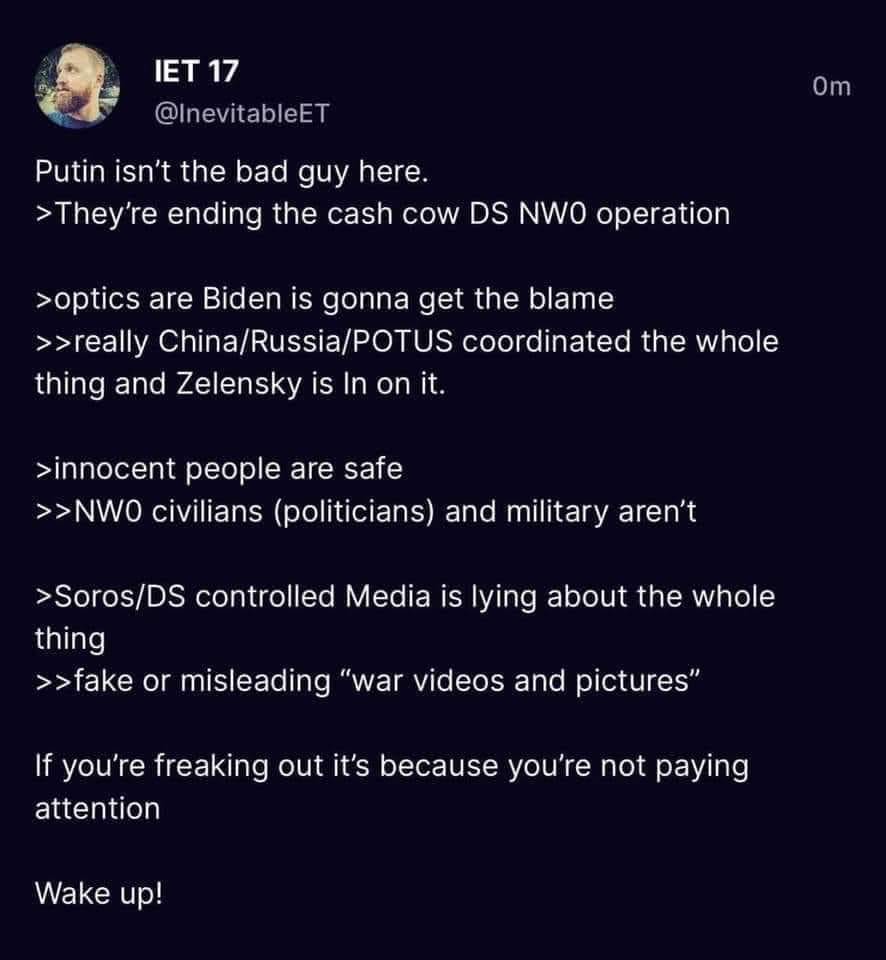886x960 pixels.
Task: Select the line "Putin isn't the bad guy here."
Action: (x=231, y=172)
